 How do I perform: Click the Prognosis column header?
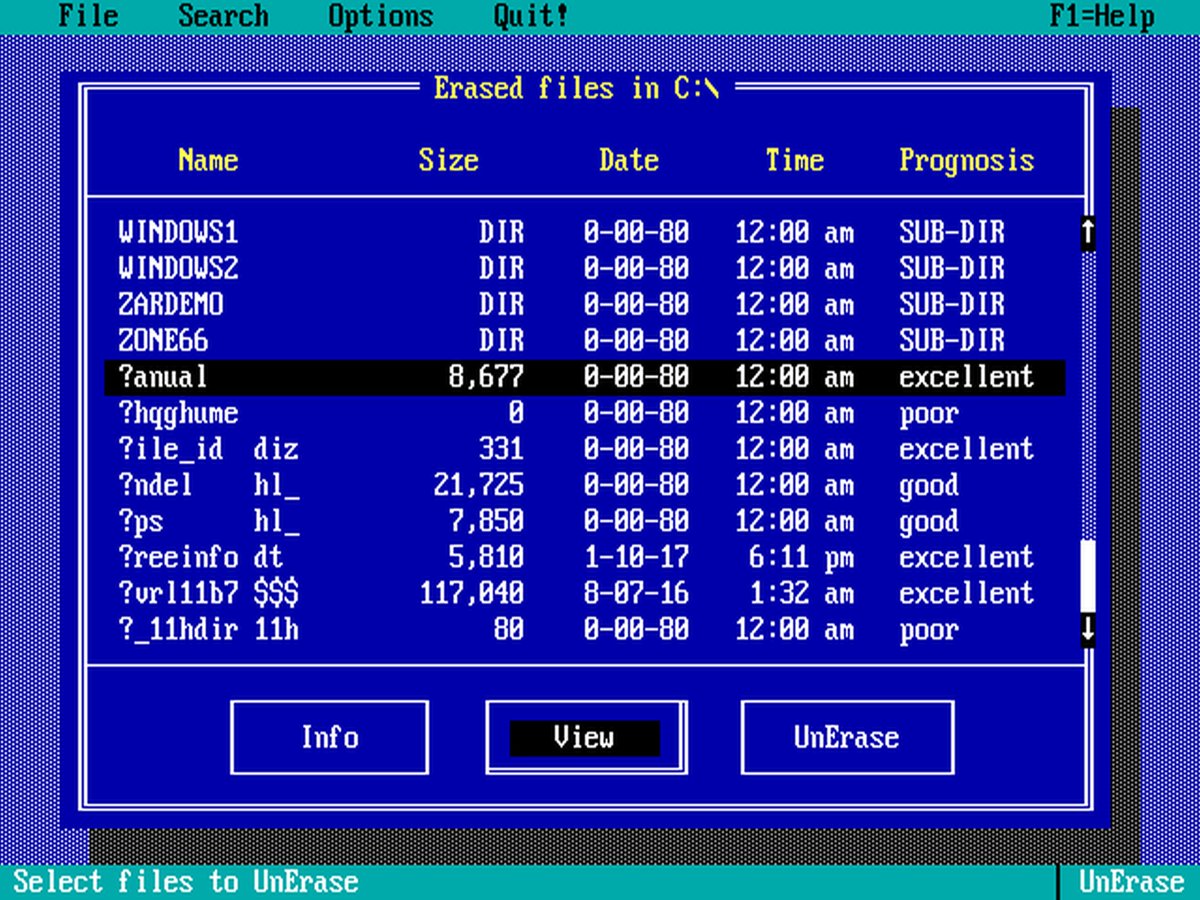pos(967,160)
